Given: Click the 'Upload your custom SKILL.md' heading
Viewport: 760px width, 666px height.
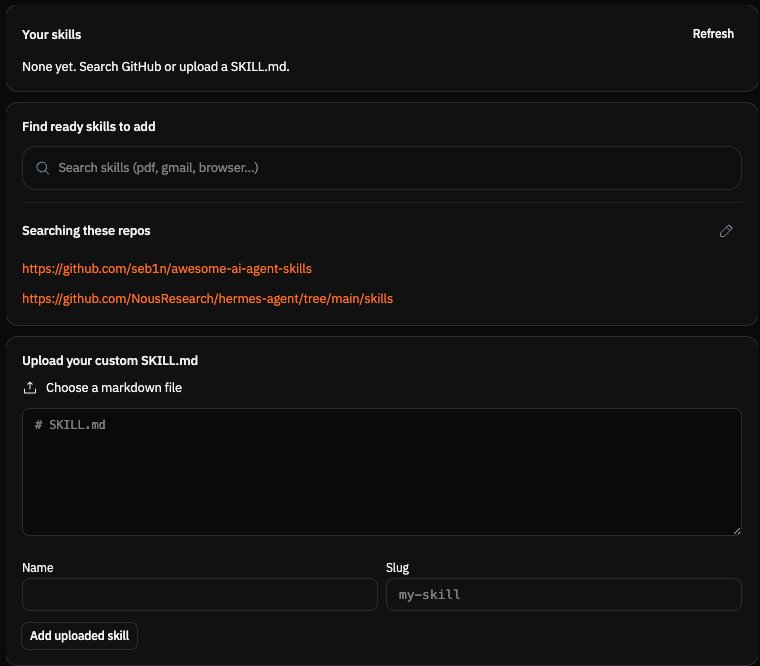Looking at the screenshot, I should point(110,361).
